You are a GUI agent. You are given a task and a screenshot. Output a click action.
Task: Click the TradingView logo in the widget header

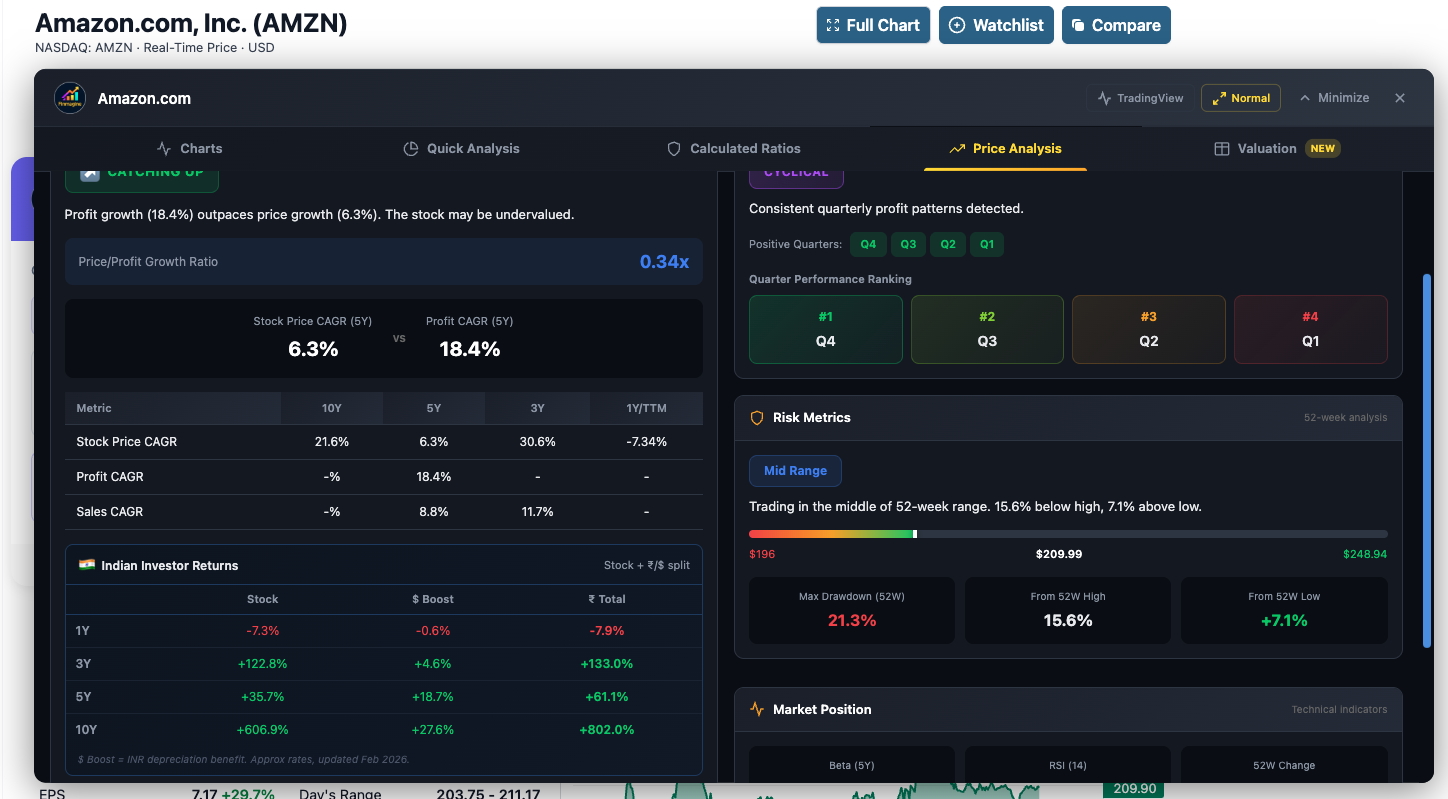(x=1107, y=98)
